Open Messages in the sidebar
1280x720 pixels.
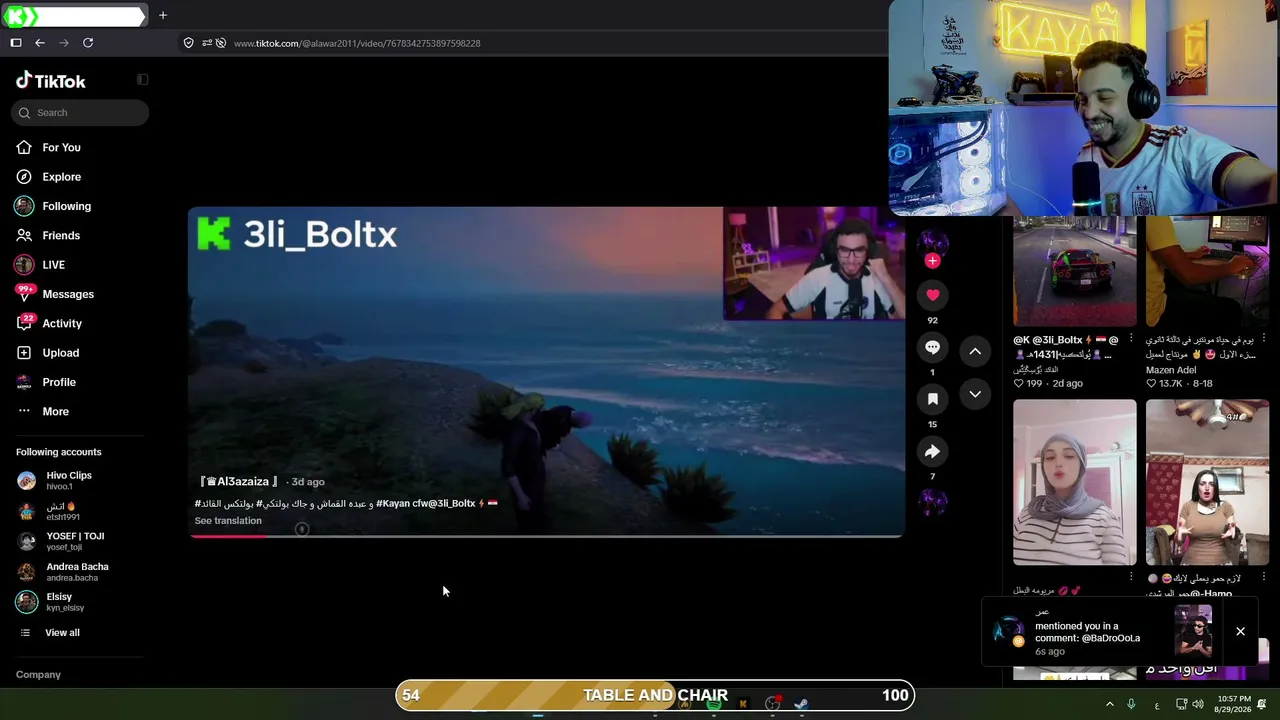pos(68,294)
